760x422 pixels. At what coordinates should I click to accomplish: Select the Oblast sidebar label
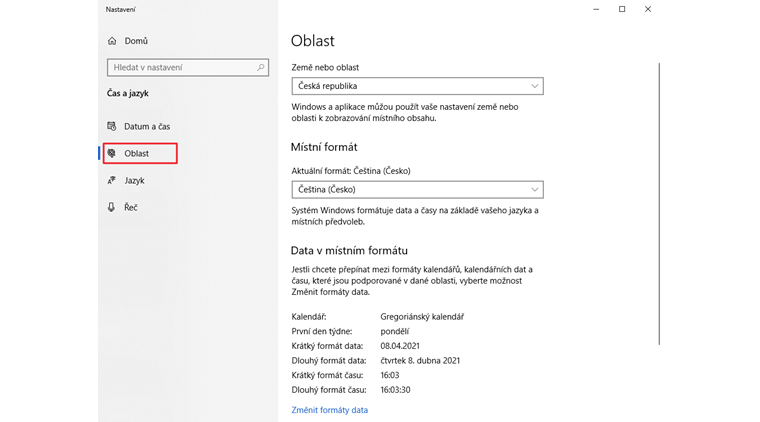(137, 154)
